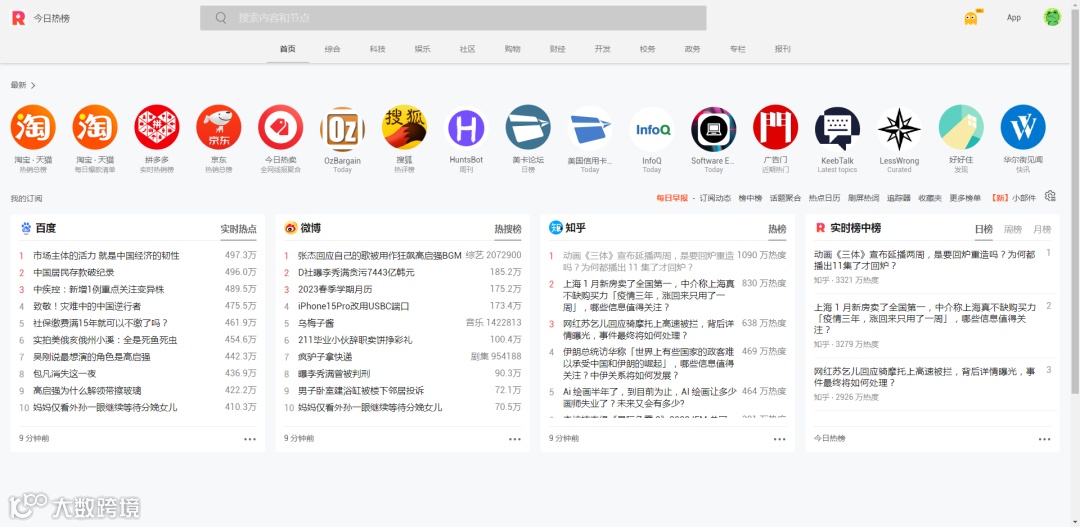The height and width of the screenshot is (527, 1080).
Task: Click the search magnifier icon
Action: tap(221, 18)
